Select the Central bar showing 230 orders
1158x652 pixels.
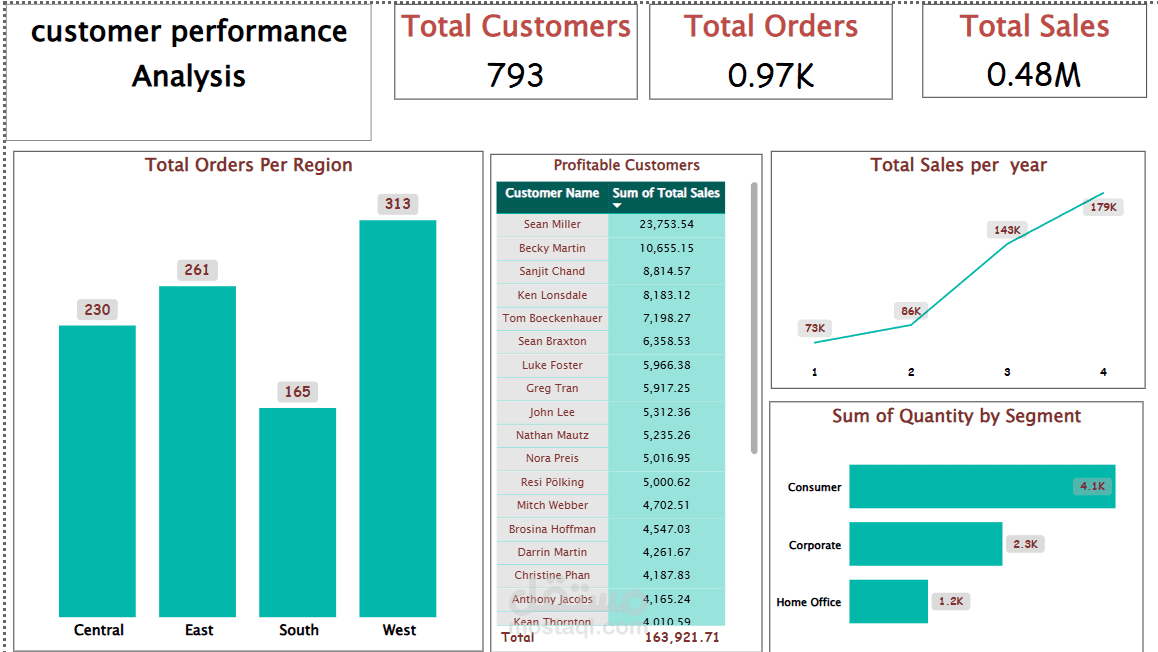[x=98, y=470]
